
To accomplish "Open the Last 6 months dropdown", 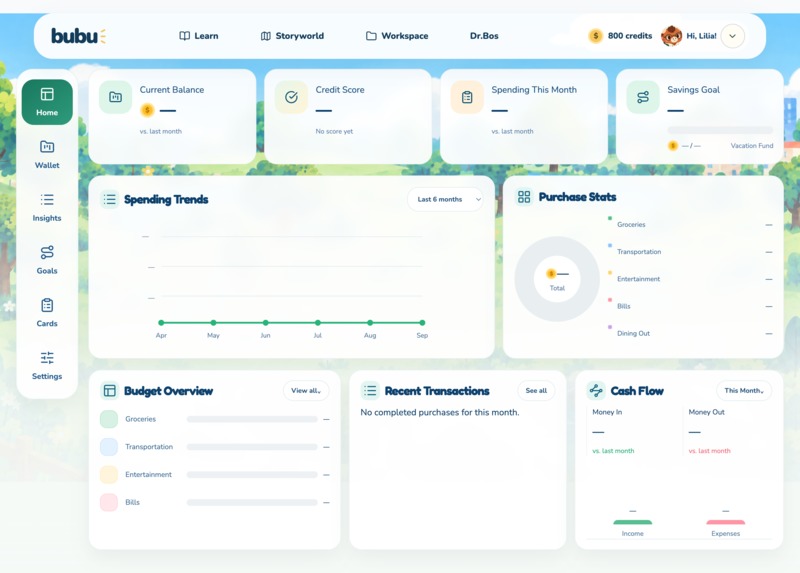I will (445, 199).
